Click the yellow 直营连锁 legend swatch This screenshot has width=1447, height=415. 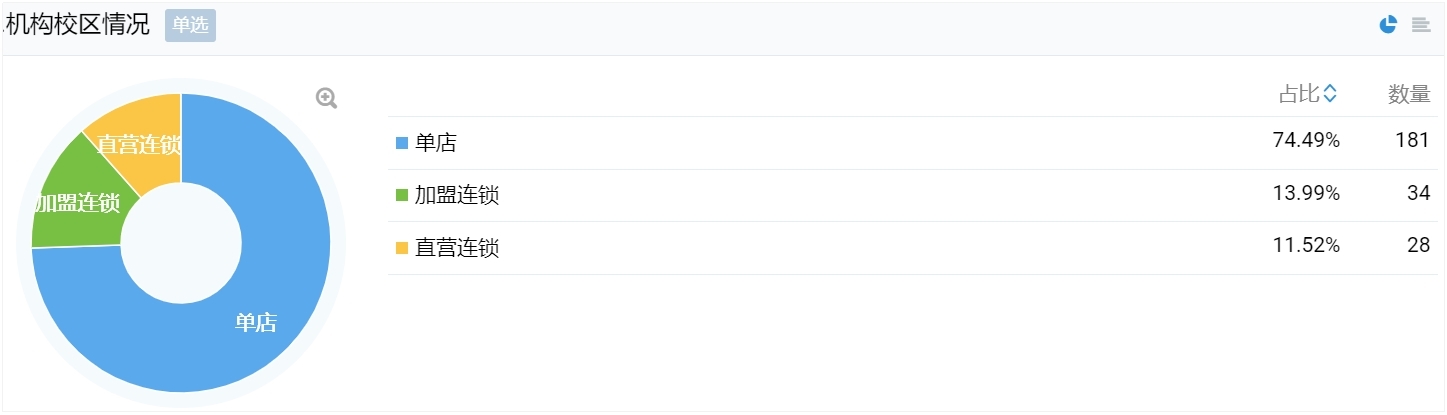pos(402,248)
